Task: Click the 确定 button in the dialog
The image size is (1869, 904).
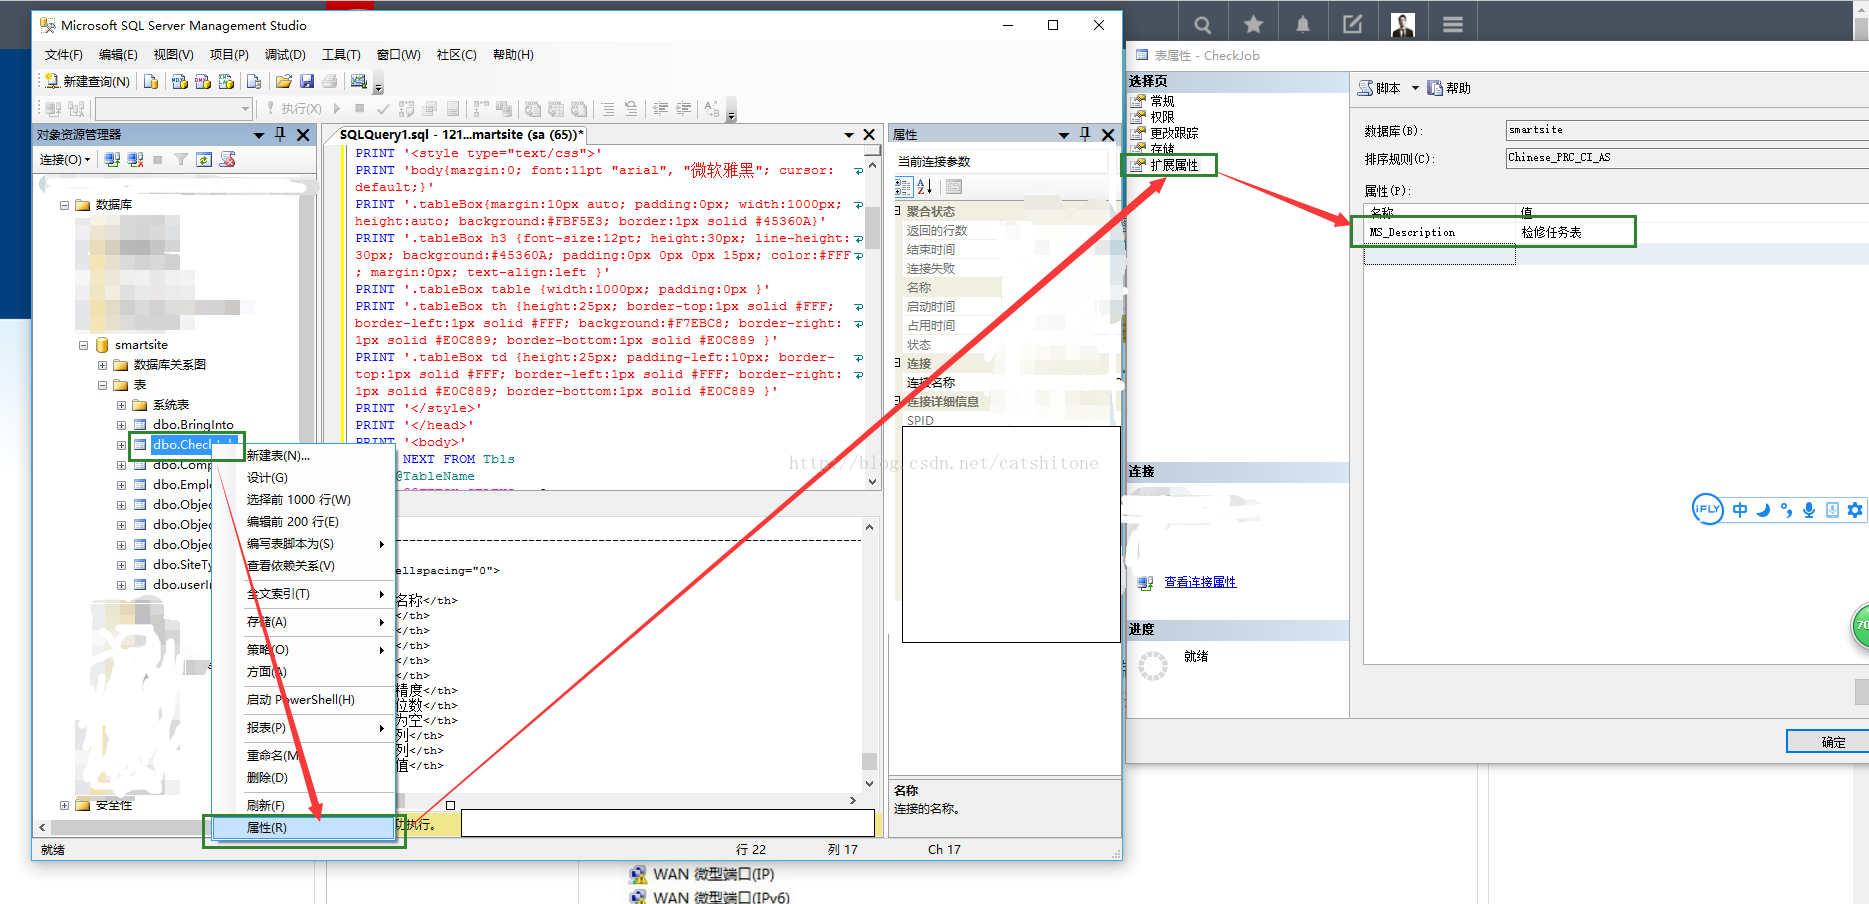Action: coord(1828,742)
